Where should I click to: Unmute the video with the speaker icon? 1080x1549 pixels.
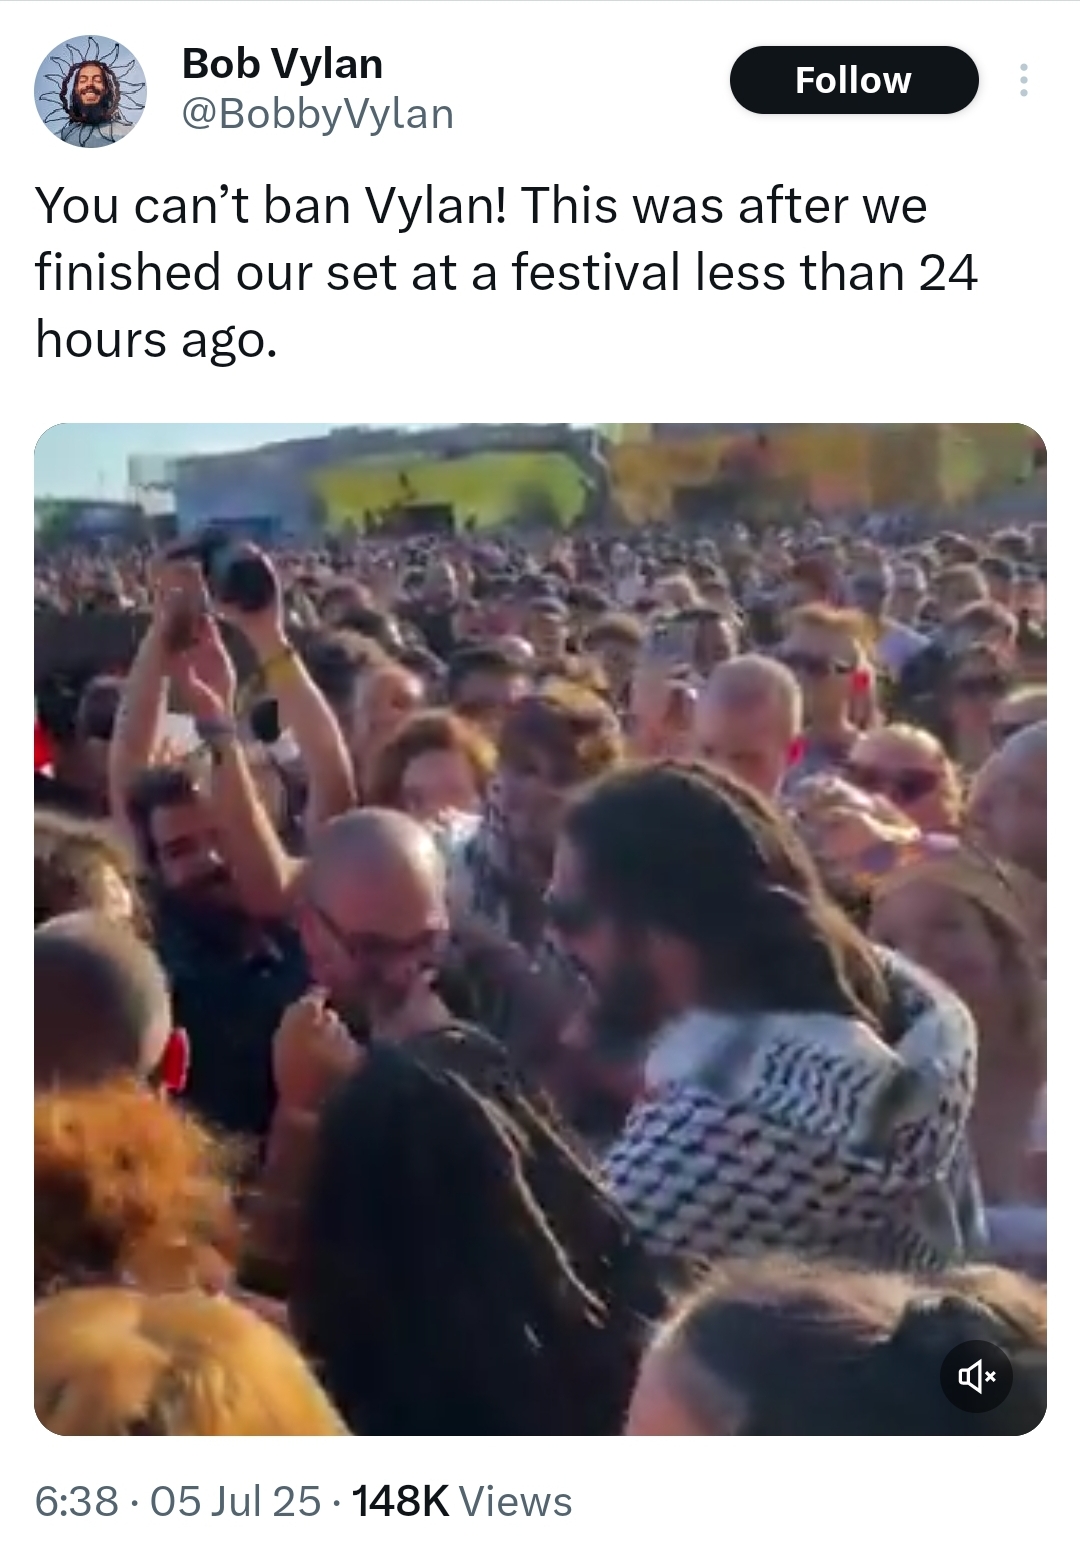click(x=976, y=1377)
